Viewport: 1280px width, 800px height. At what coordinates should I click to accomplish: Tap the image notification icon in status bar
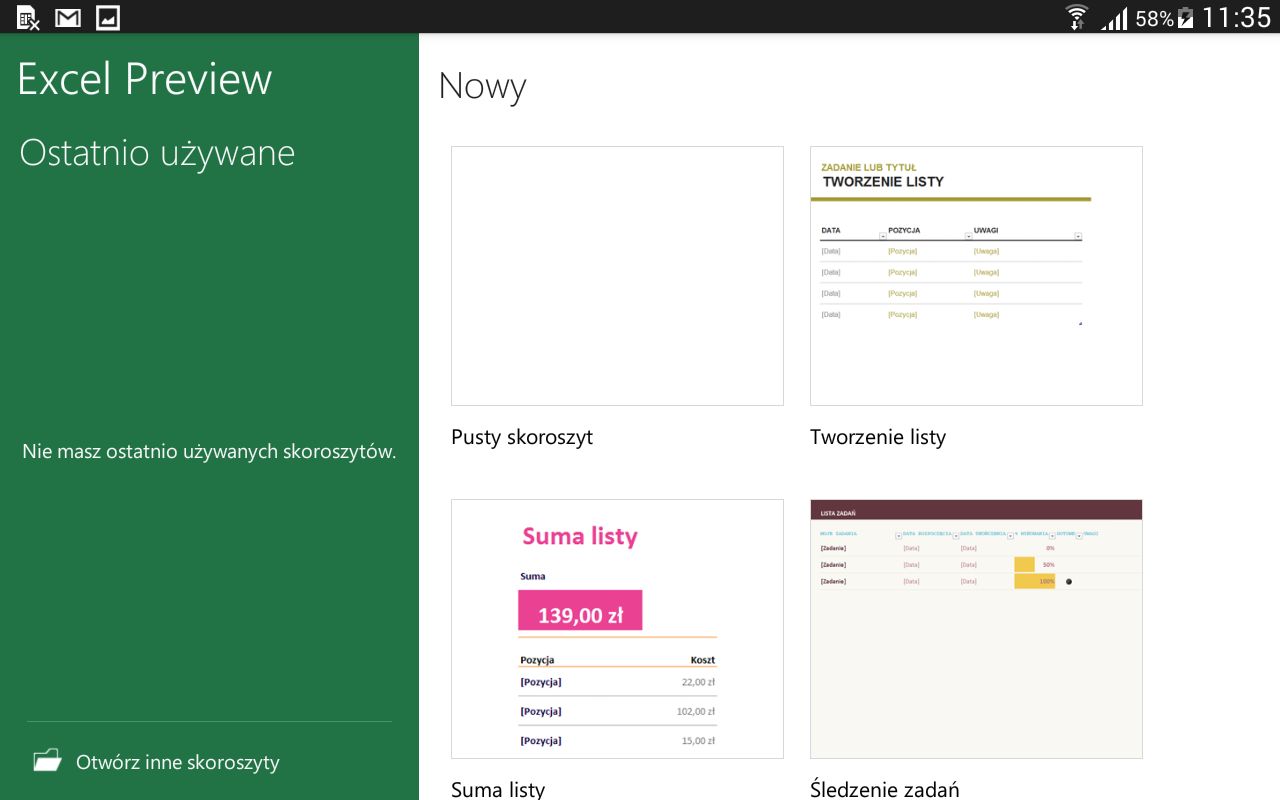pos(108,17)
